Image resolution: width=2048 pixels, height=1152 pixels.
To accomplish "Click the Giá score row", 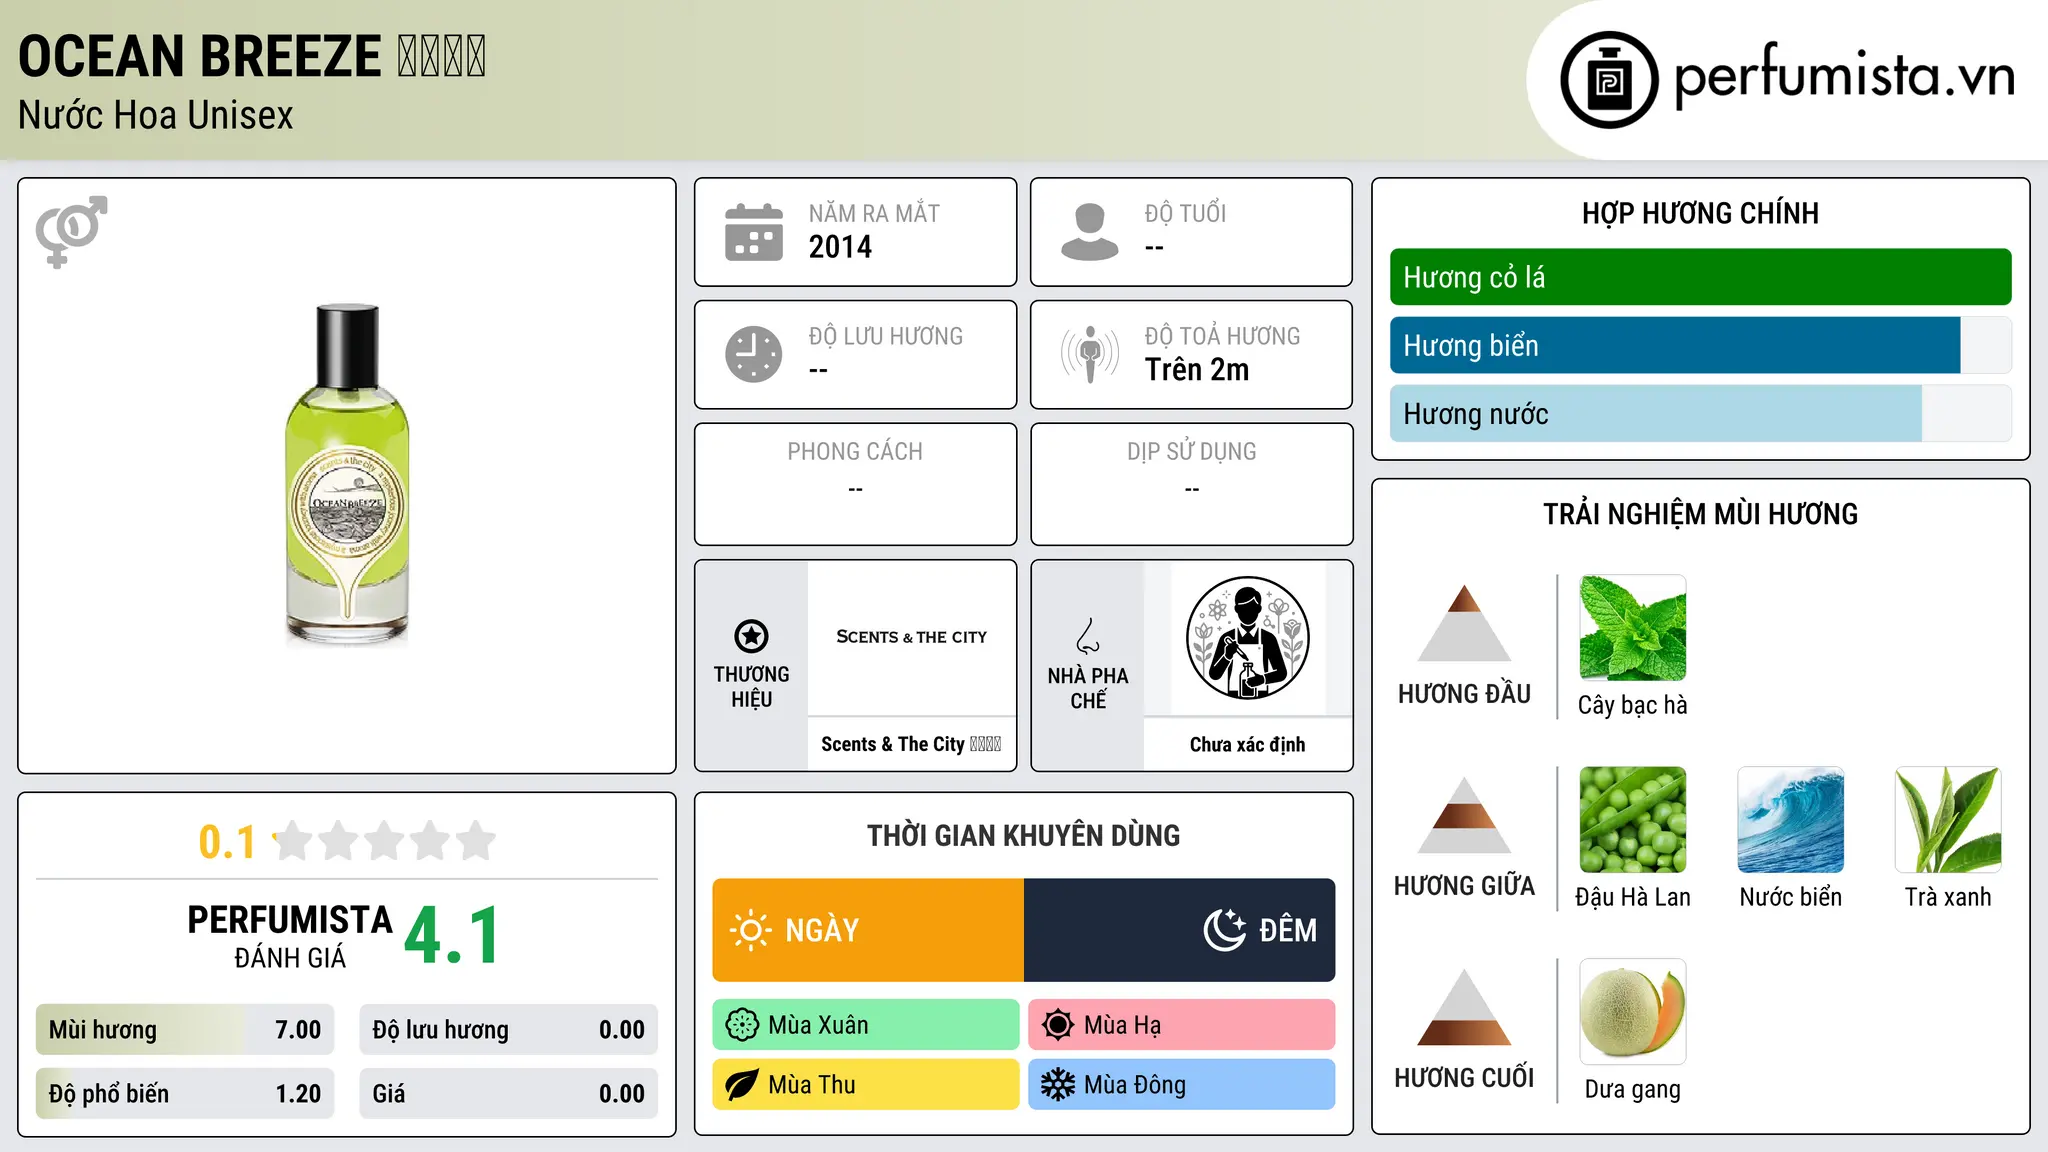I will tap(508, 1094).
